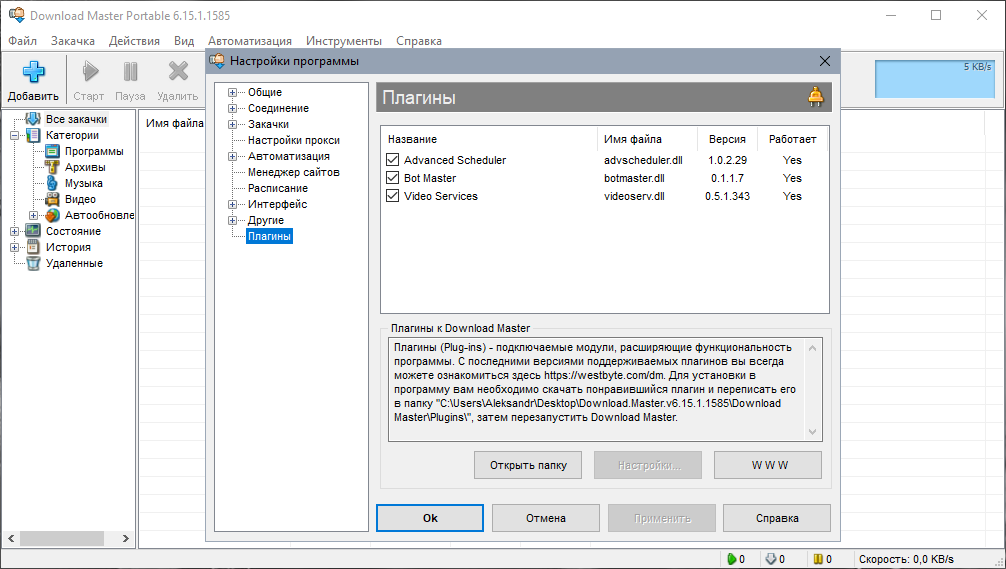Click the Отмена button
1006x569 pixels.
point(546,518)
